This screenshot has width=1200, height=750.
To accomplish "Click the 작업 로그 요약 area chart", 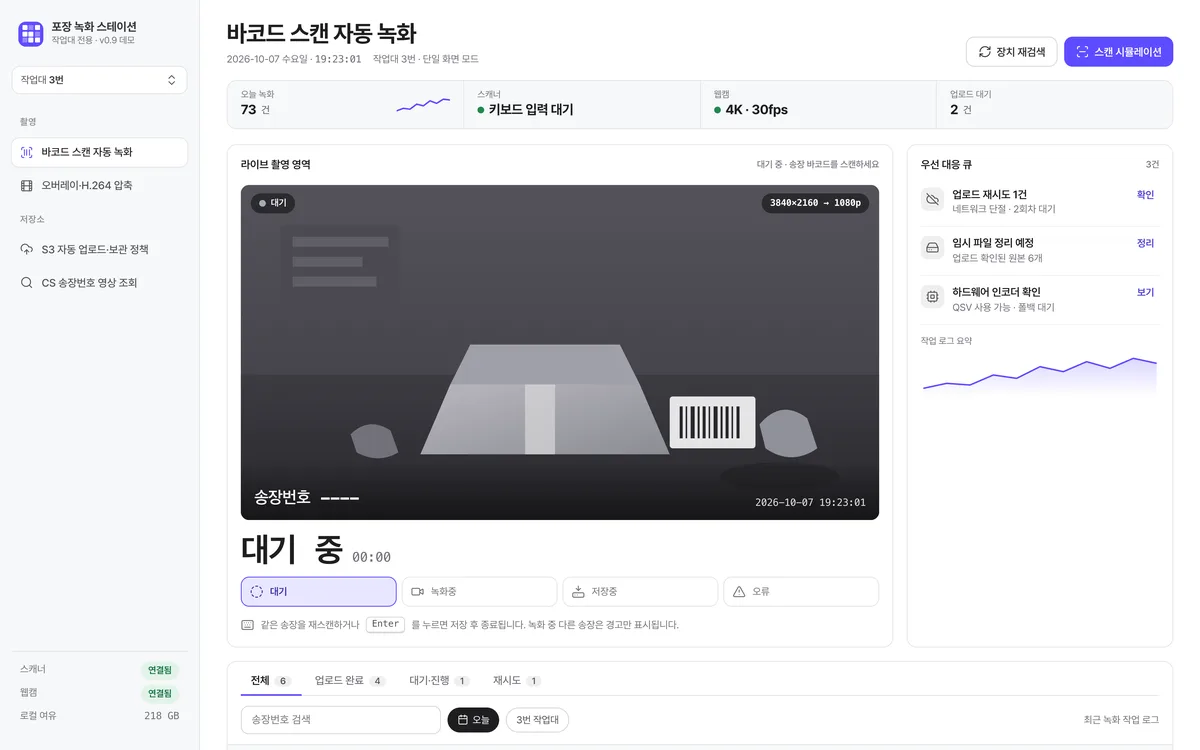I will (1039, 374).
